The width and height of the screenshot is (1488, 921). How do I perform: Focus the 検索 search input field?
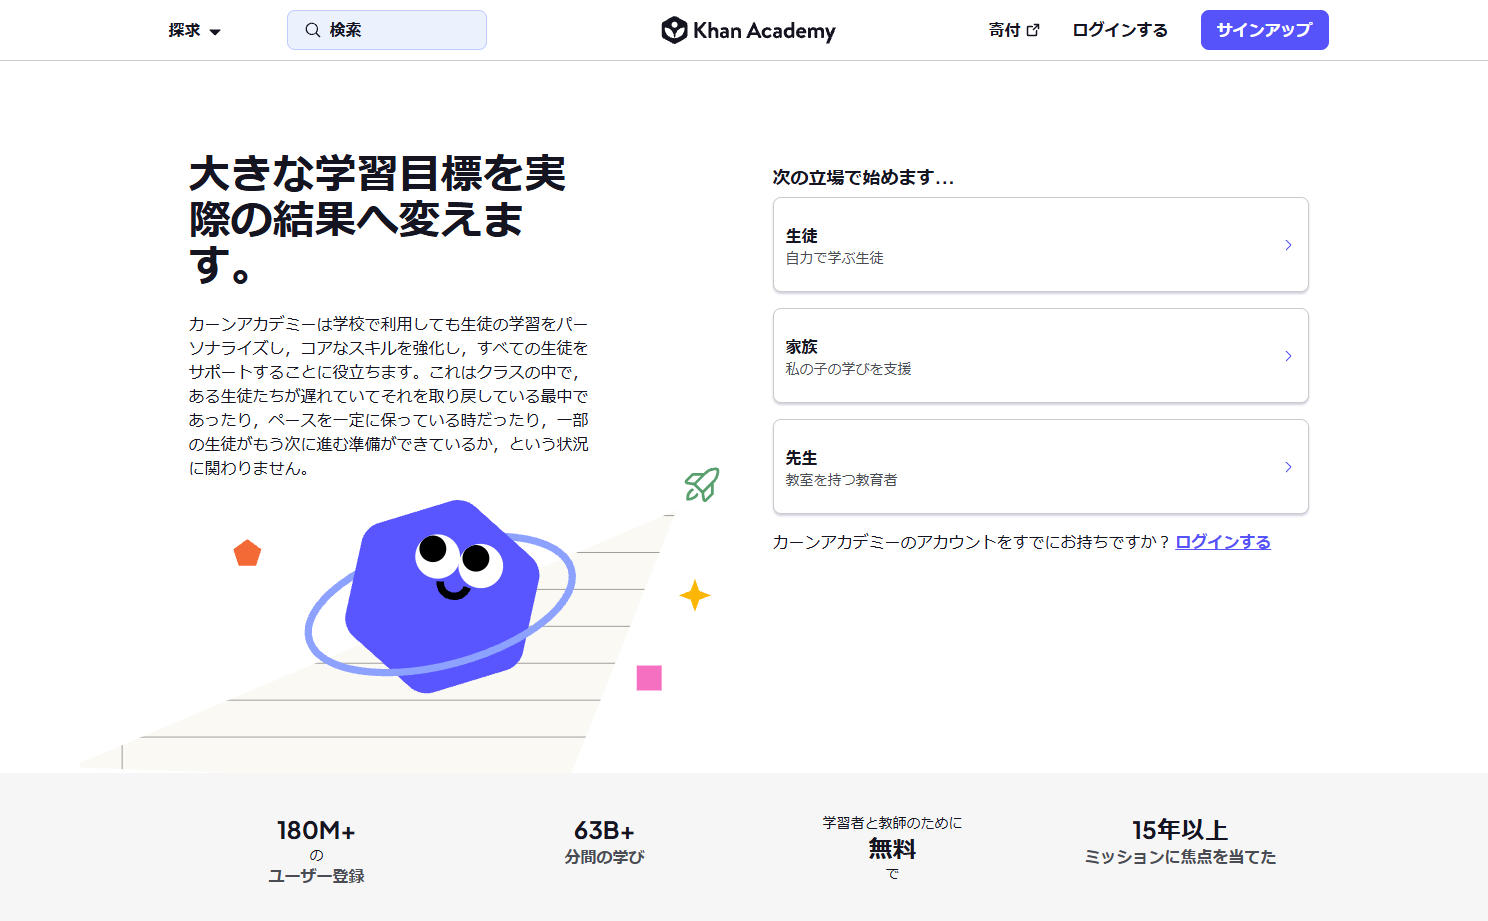pyautogui.click(x=387, y=30)
